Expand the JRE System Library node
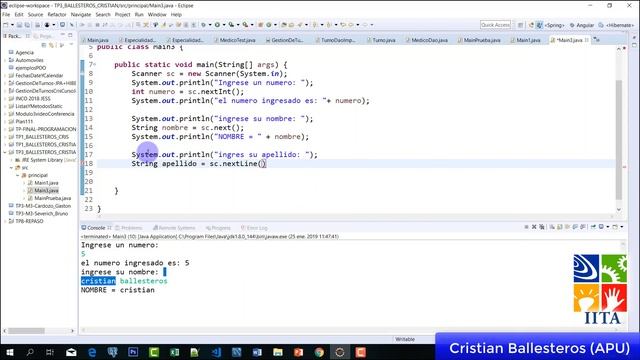Image resolution: width=640 pixels, height=360 pixels. point(12,160)
